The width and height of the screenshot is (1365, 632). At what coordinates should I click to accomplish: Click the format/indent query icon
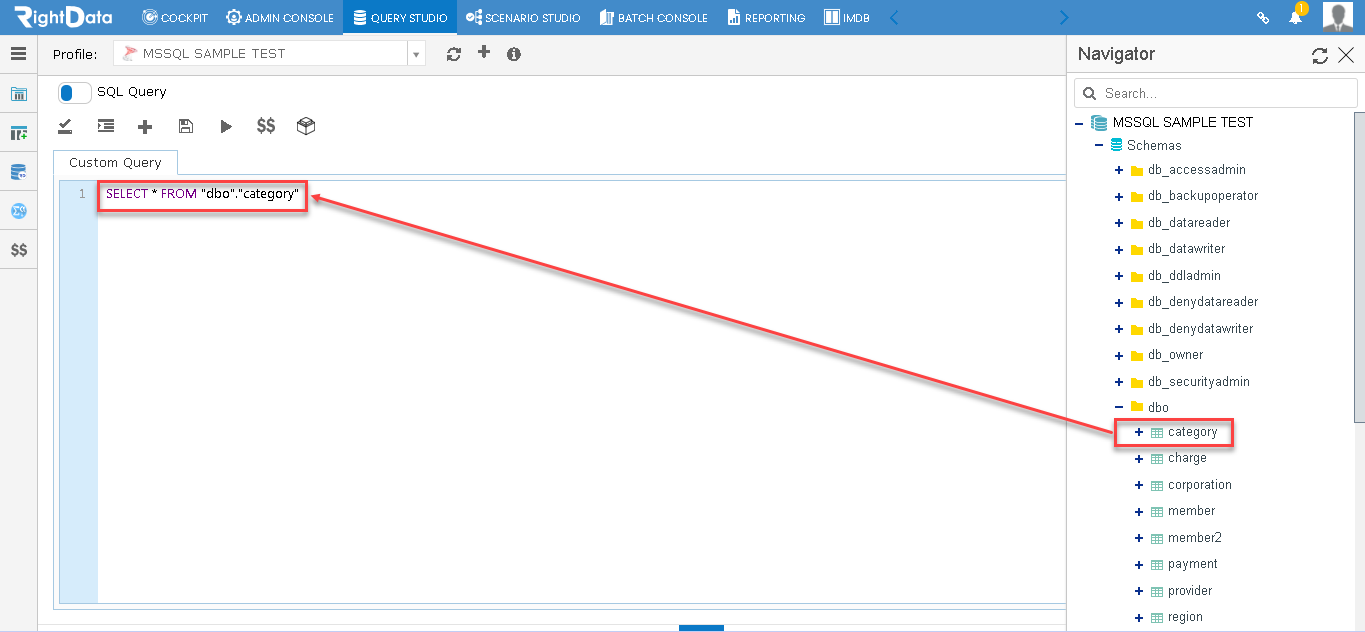[105, 126]
